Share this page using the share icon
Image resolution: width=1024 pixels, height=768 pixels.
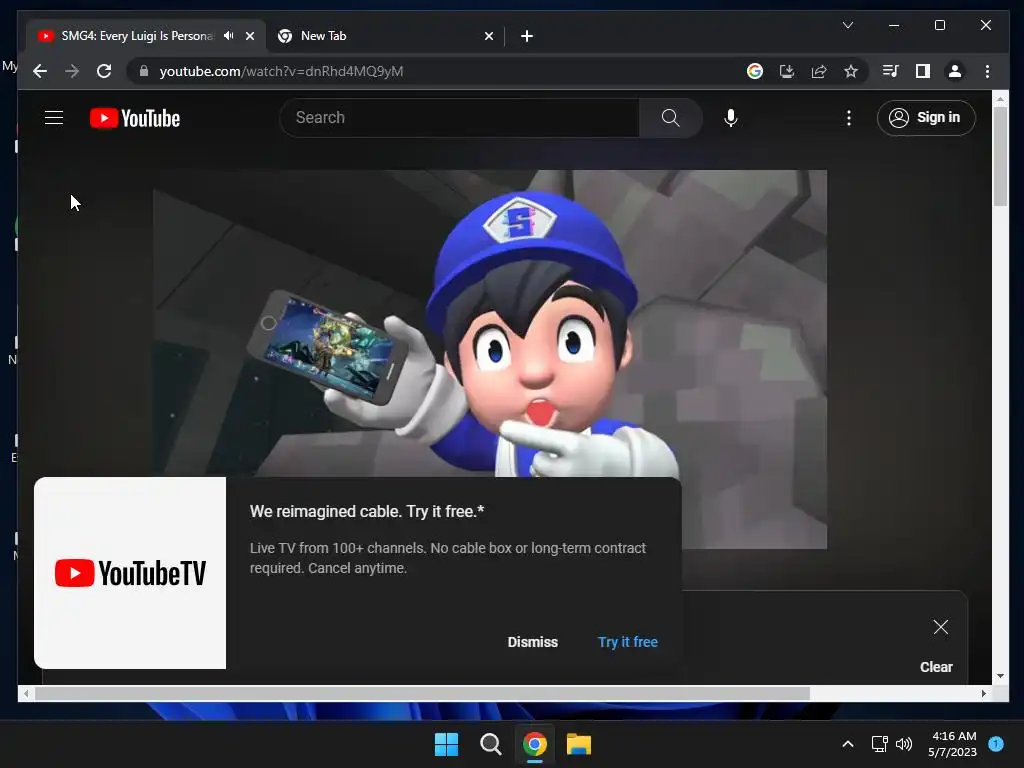coord(819,71)
